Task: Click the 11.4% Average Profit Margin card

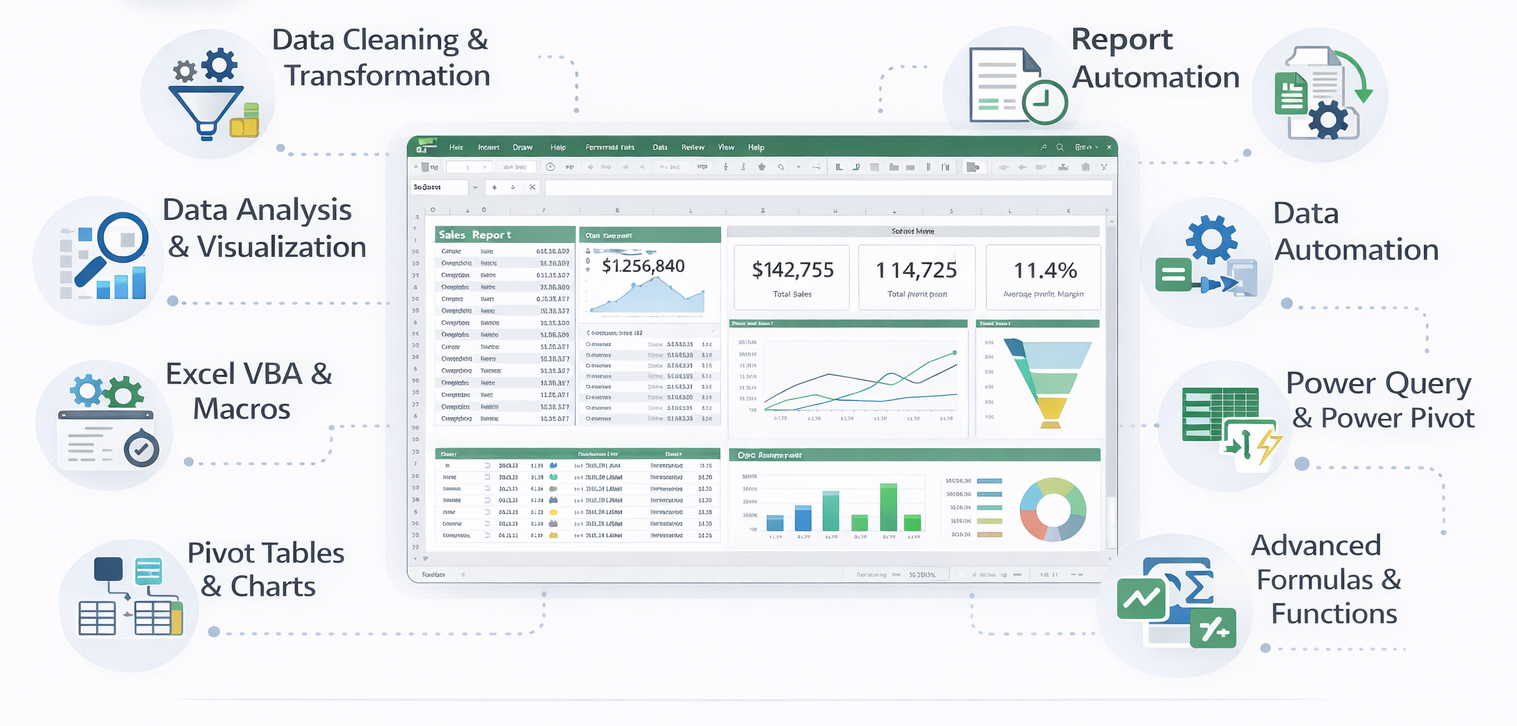Action: [1044, 278]
